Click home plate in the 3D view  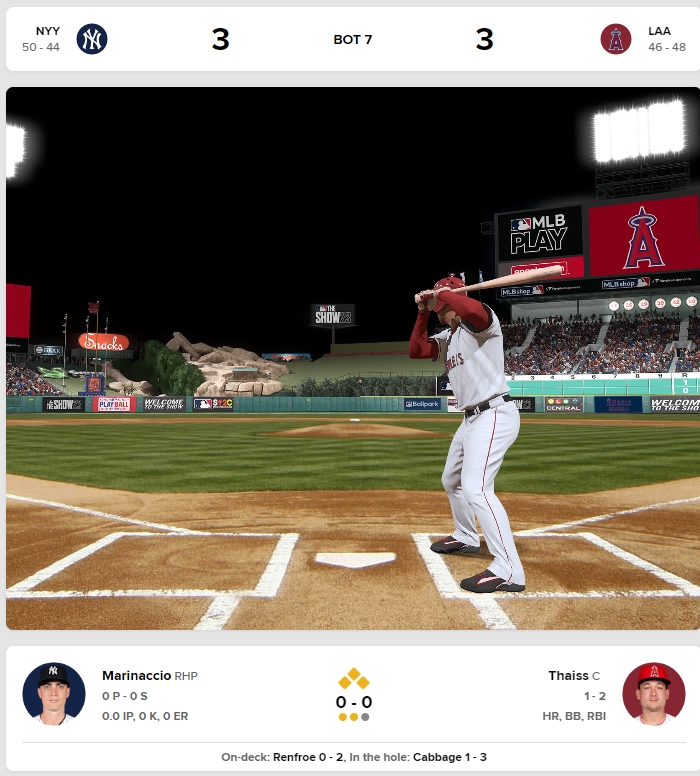[355, 559]
